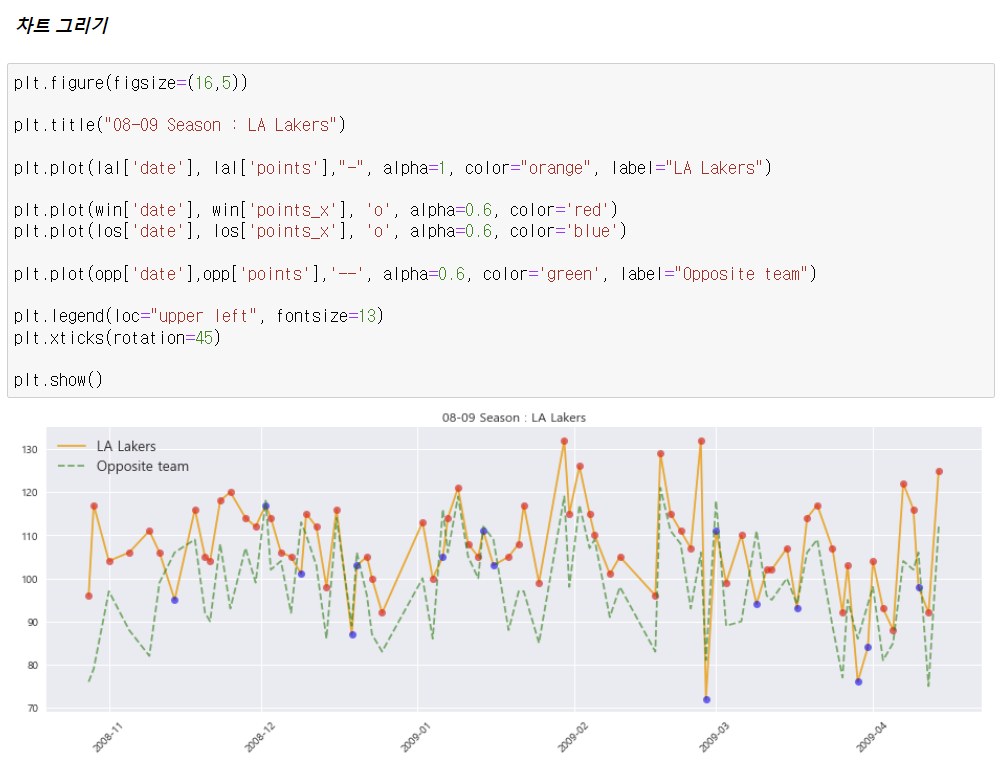The image size is (1002, 771).
Task: Click the plt.show() code line
Action: pyautogui.click(x=58, y=380)
